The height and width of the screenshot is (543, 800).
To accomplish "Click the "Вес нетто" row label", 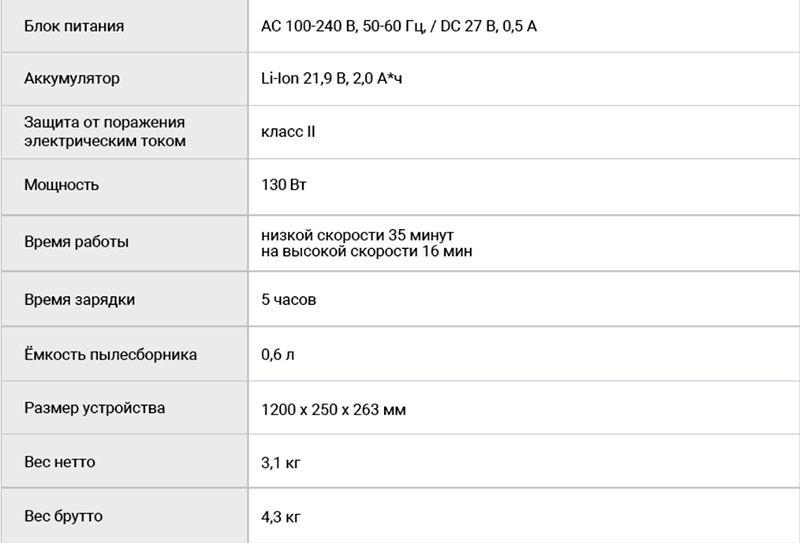I will (x=59, y=463).
